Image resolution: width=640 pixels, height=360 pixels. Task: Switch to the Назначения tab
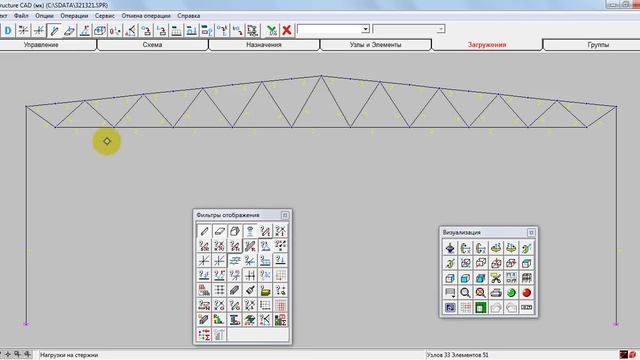pyautogui.click(x=264, y=45)
